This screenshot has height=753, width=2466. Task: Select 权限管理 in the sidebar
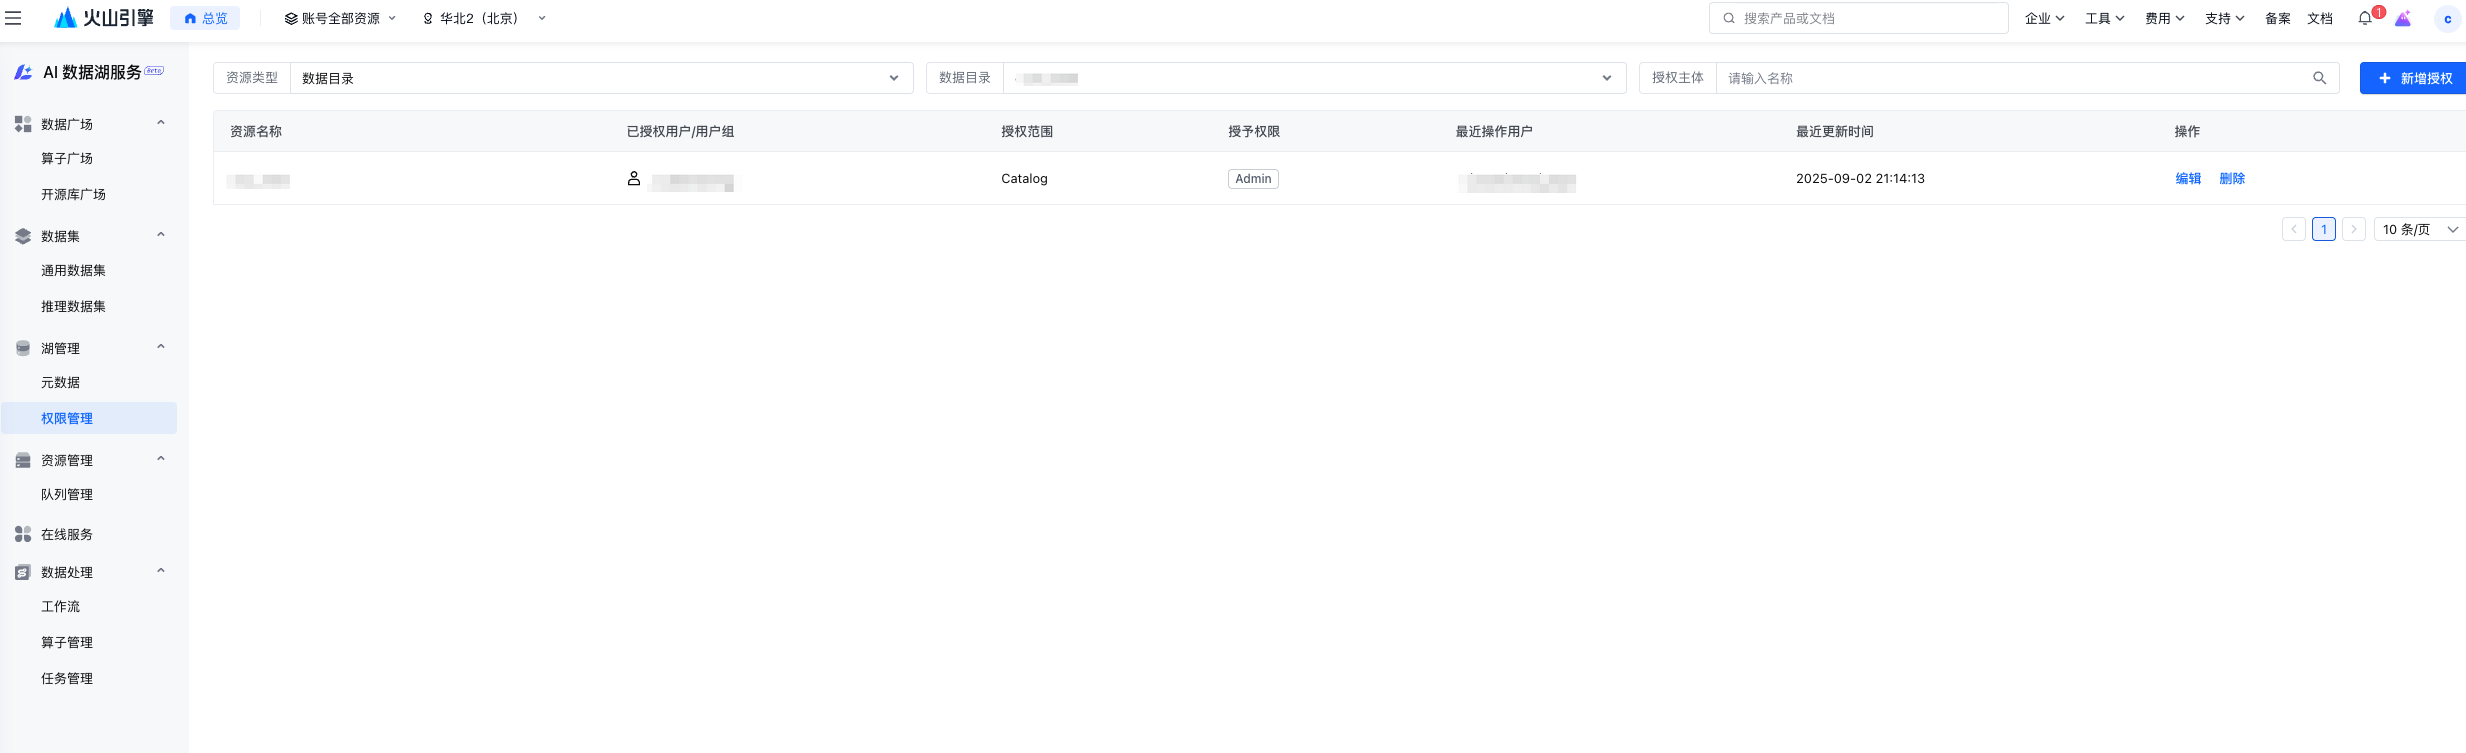[89, 418]
